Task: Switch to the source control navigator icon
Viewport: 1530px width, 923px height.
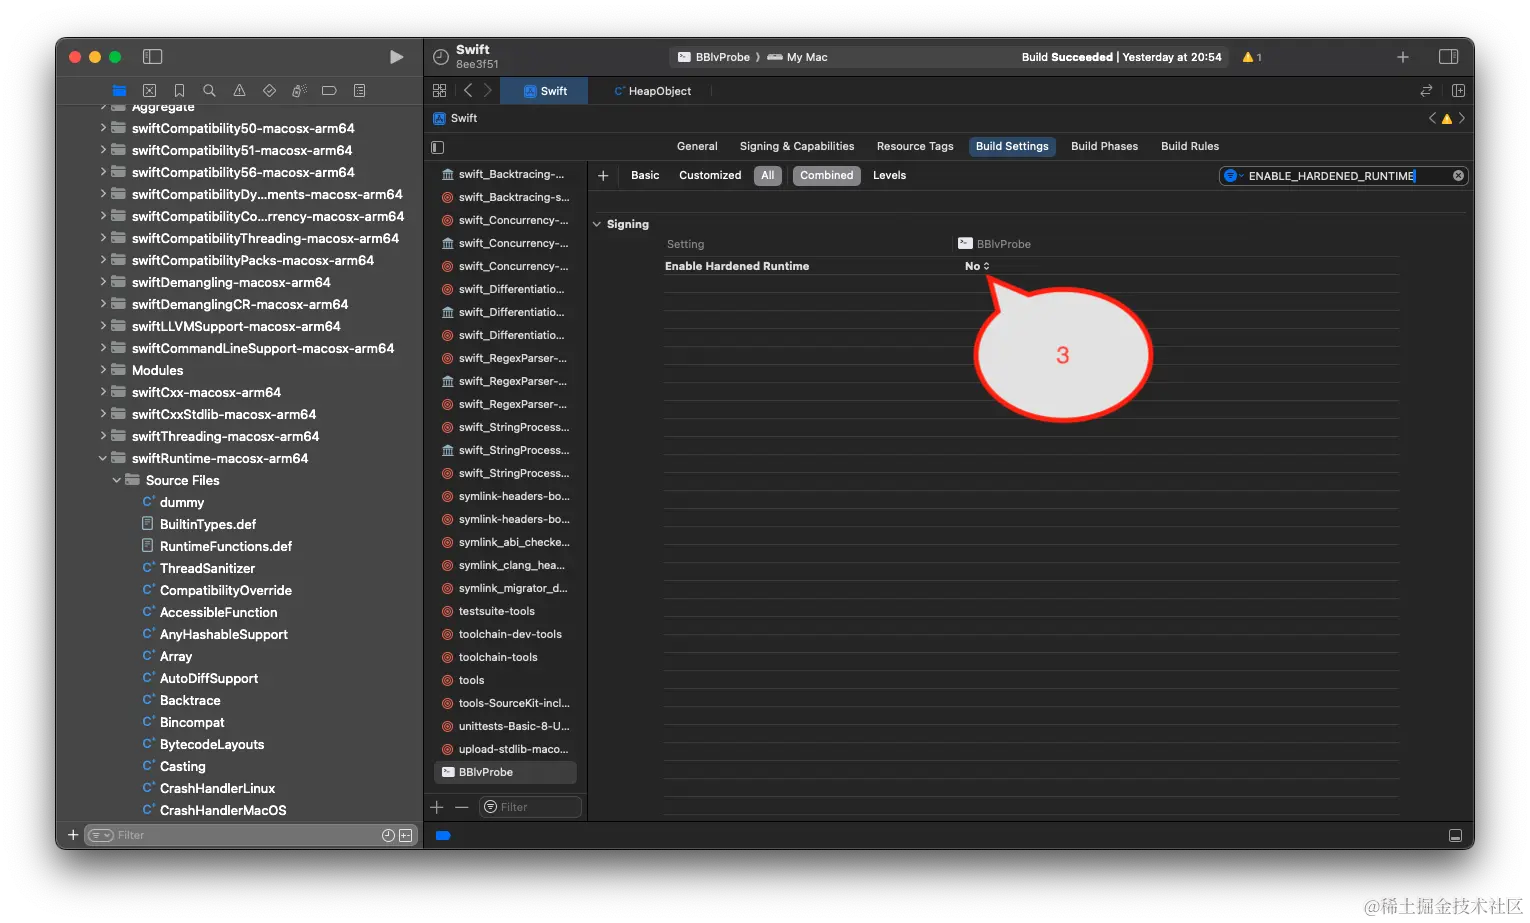Action: click(x=149, y=90)
